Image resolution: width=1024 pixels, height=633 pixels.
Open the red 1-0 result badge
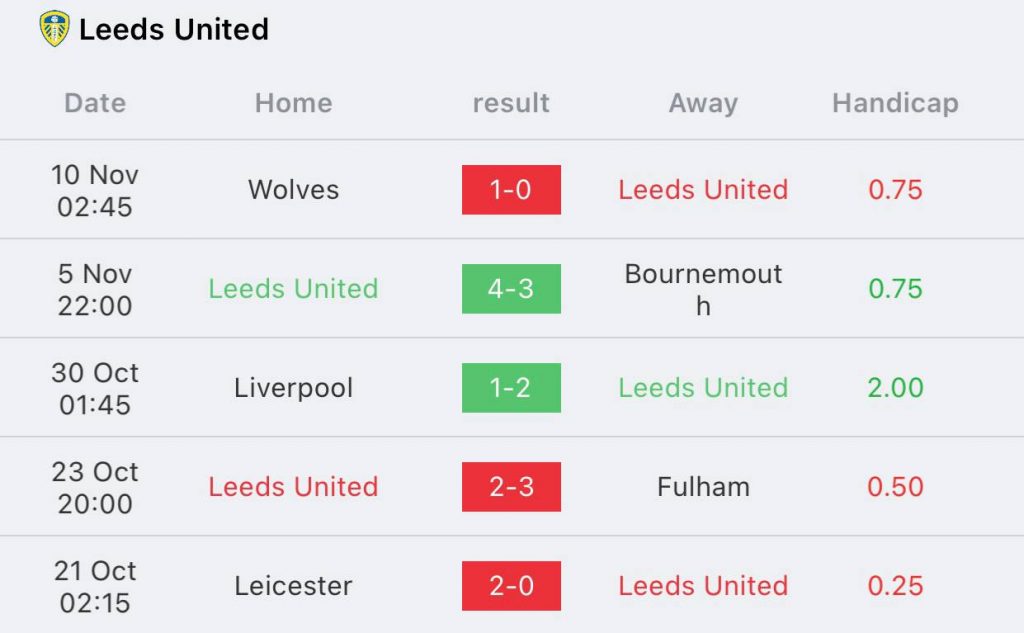pyautogui.click(x=511, y=189)
